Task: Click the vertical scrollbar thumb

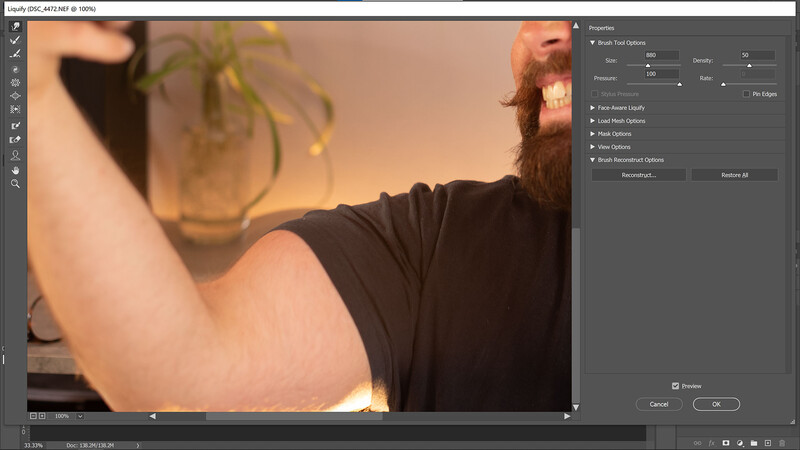Action: [x=576, y=315]
